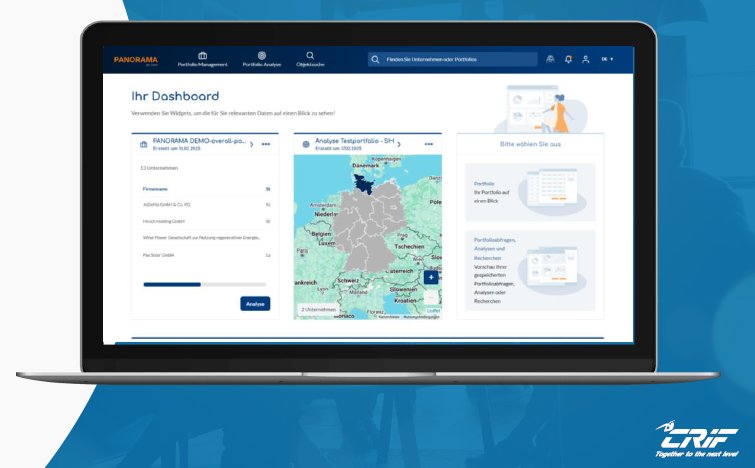Click the globe icon on Analyse Testportfolio widget
The height and width of the screenshot is (468, 755).
click(x=306, y=144)
